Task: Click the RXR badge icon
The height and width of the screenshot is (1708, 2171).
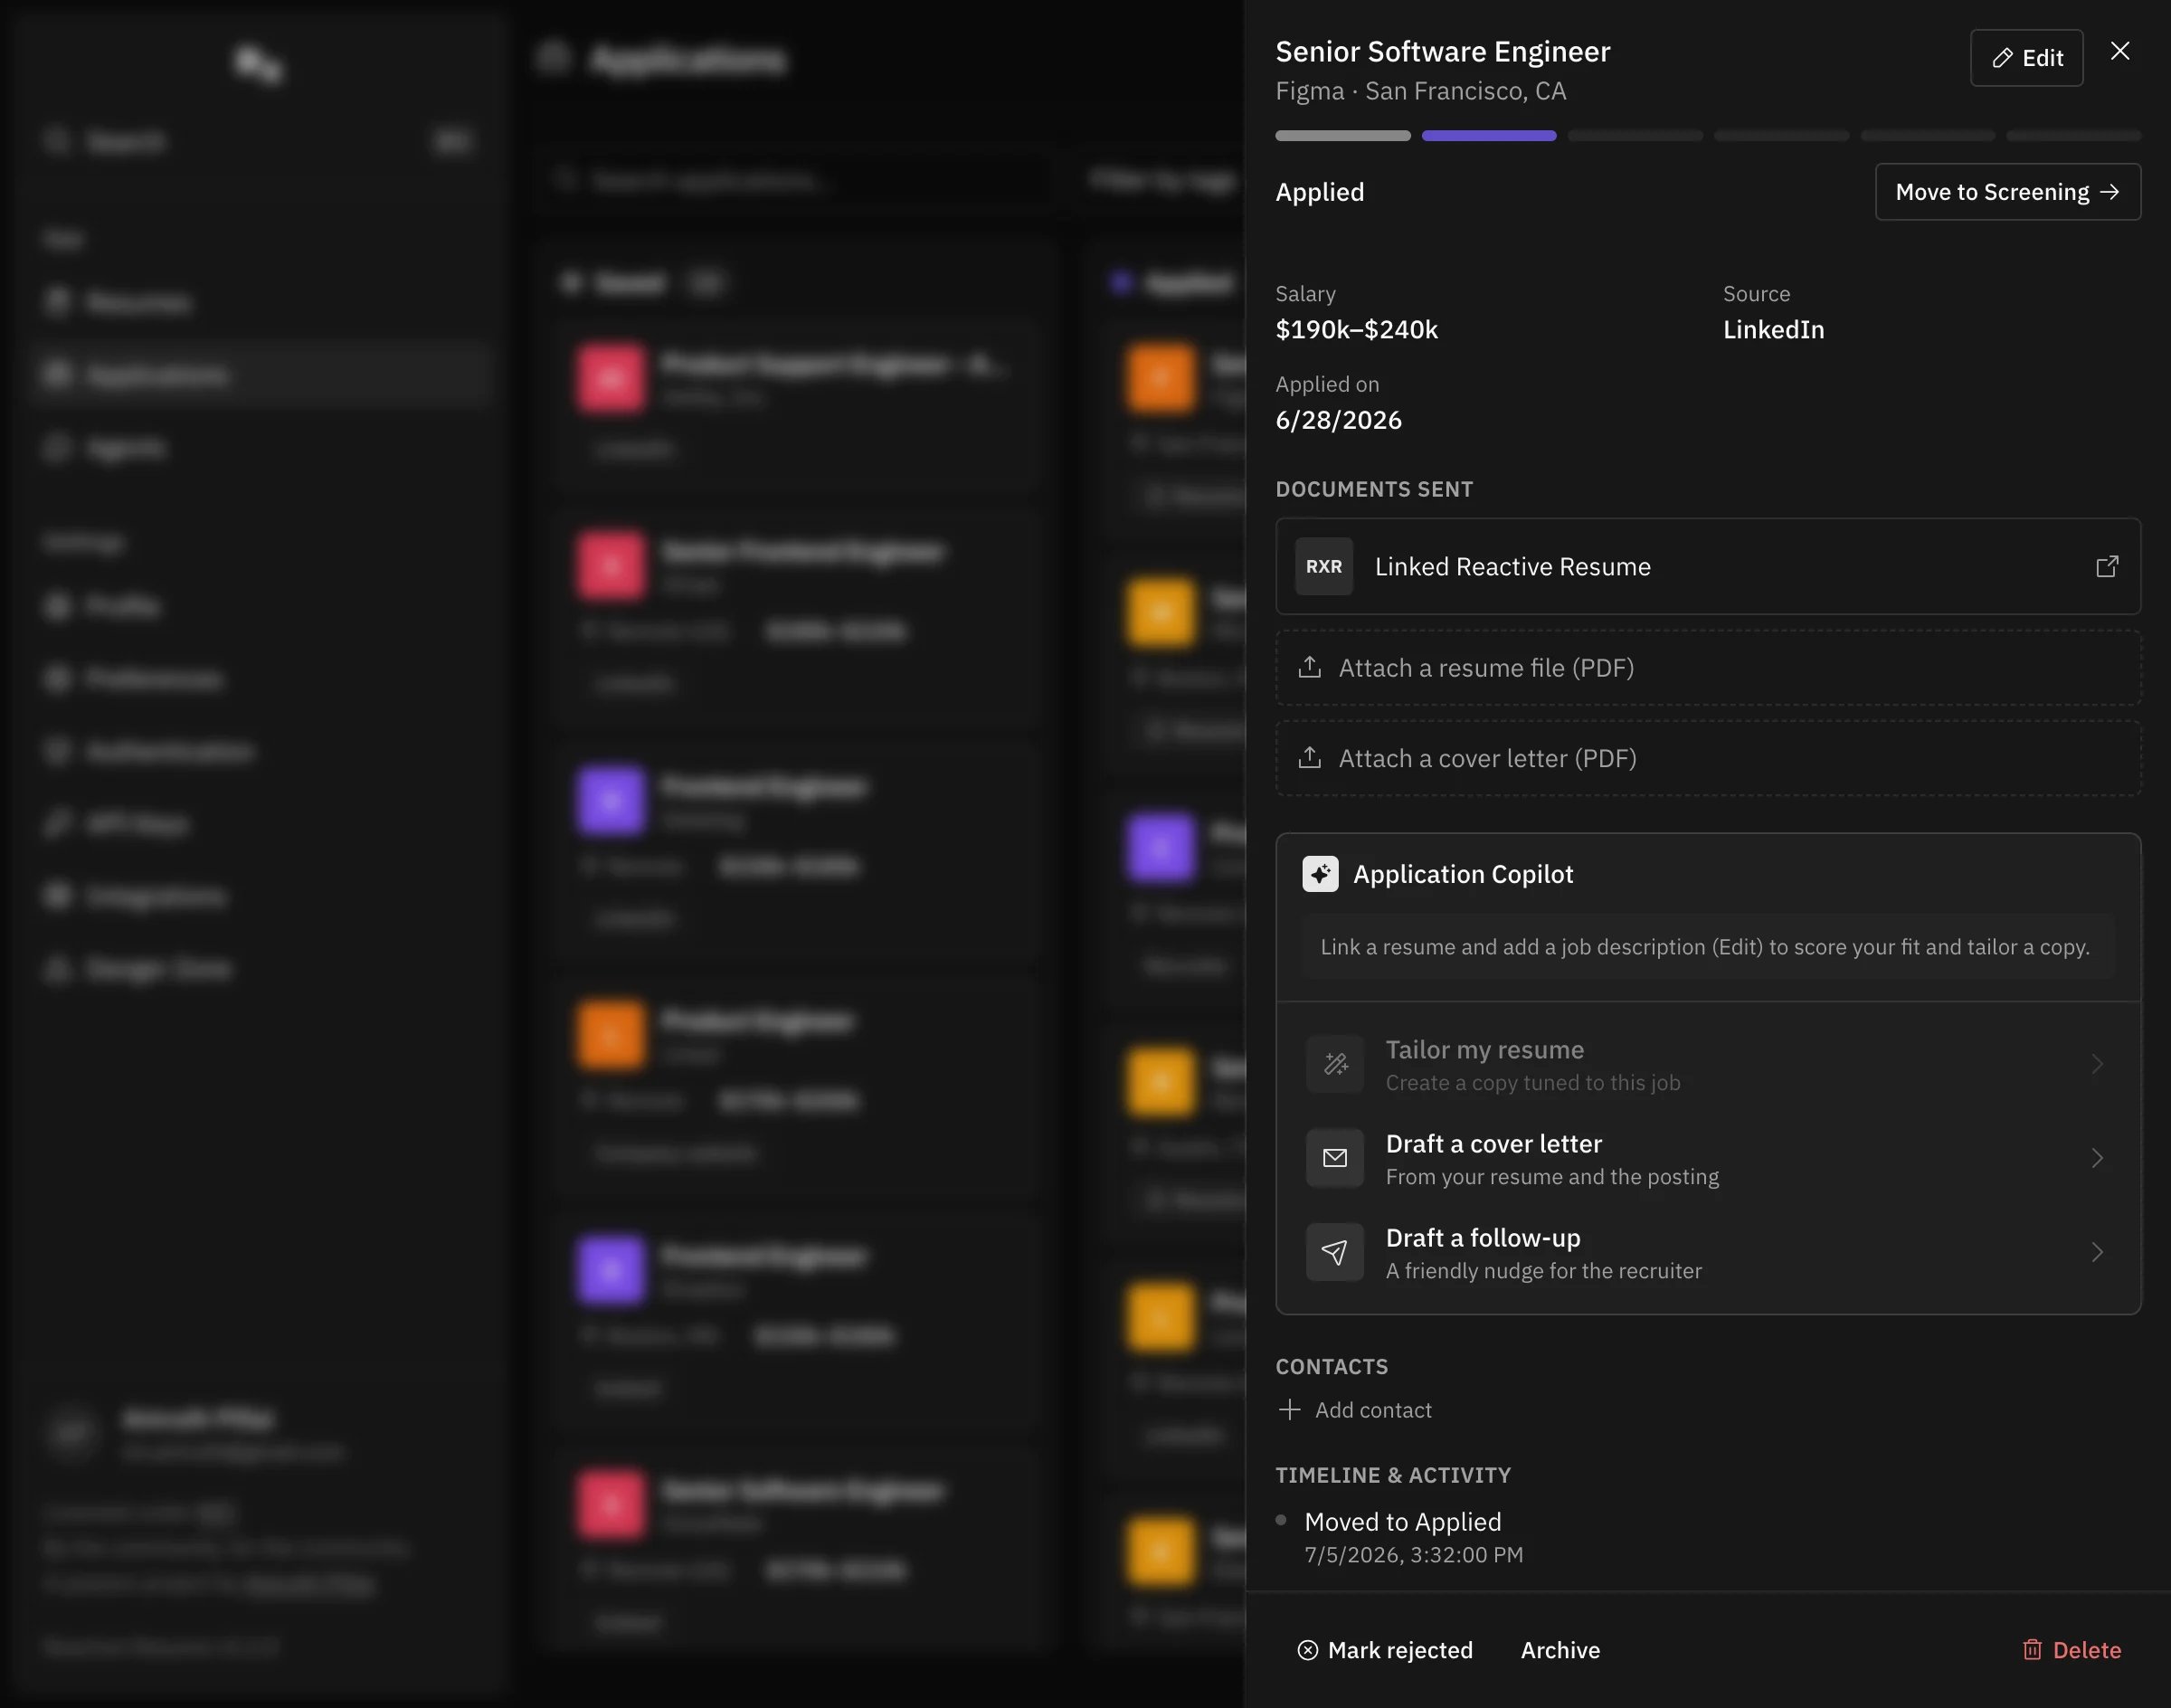Action: click(1323, 566)
